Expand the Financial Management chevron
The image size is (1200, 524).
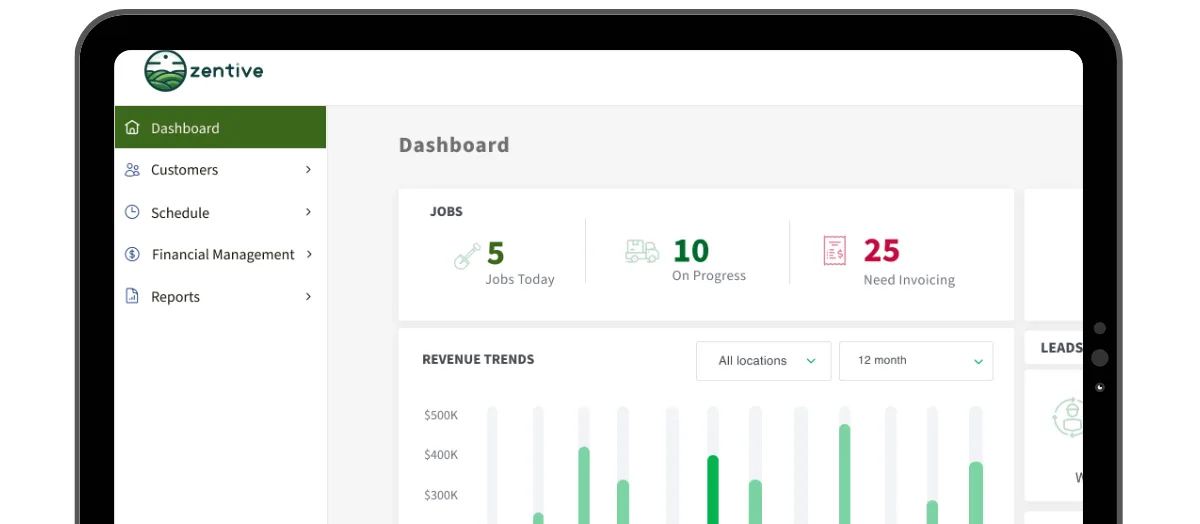(309, 254)
